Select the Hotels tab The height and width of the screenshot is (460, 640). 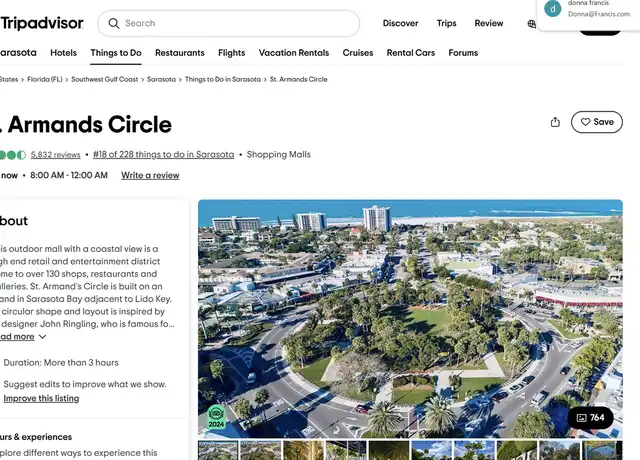[x=63, y=53]
